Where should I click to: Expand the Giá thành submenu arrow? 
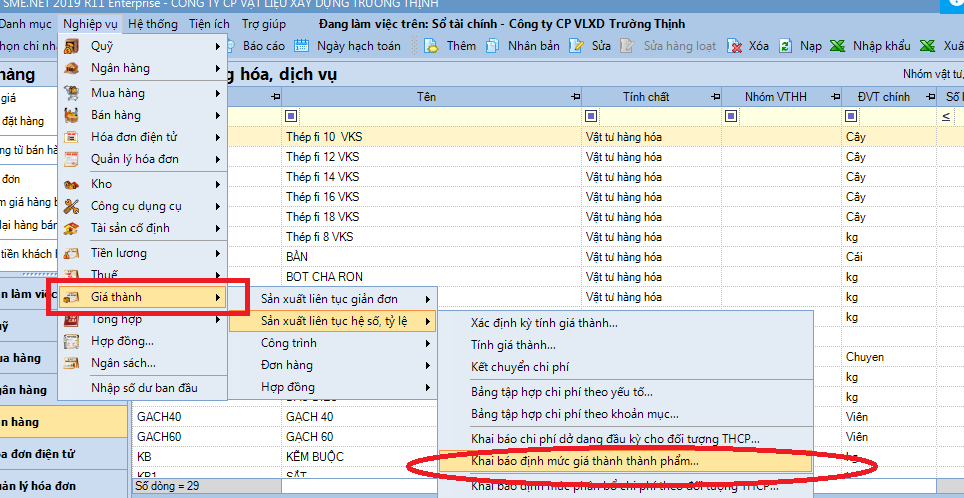[218, 298]
